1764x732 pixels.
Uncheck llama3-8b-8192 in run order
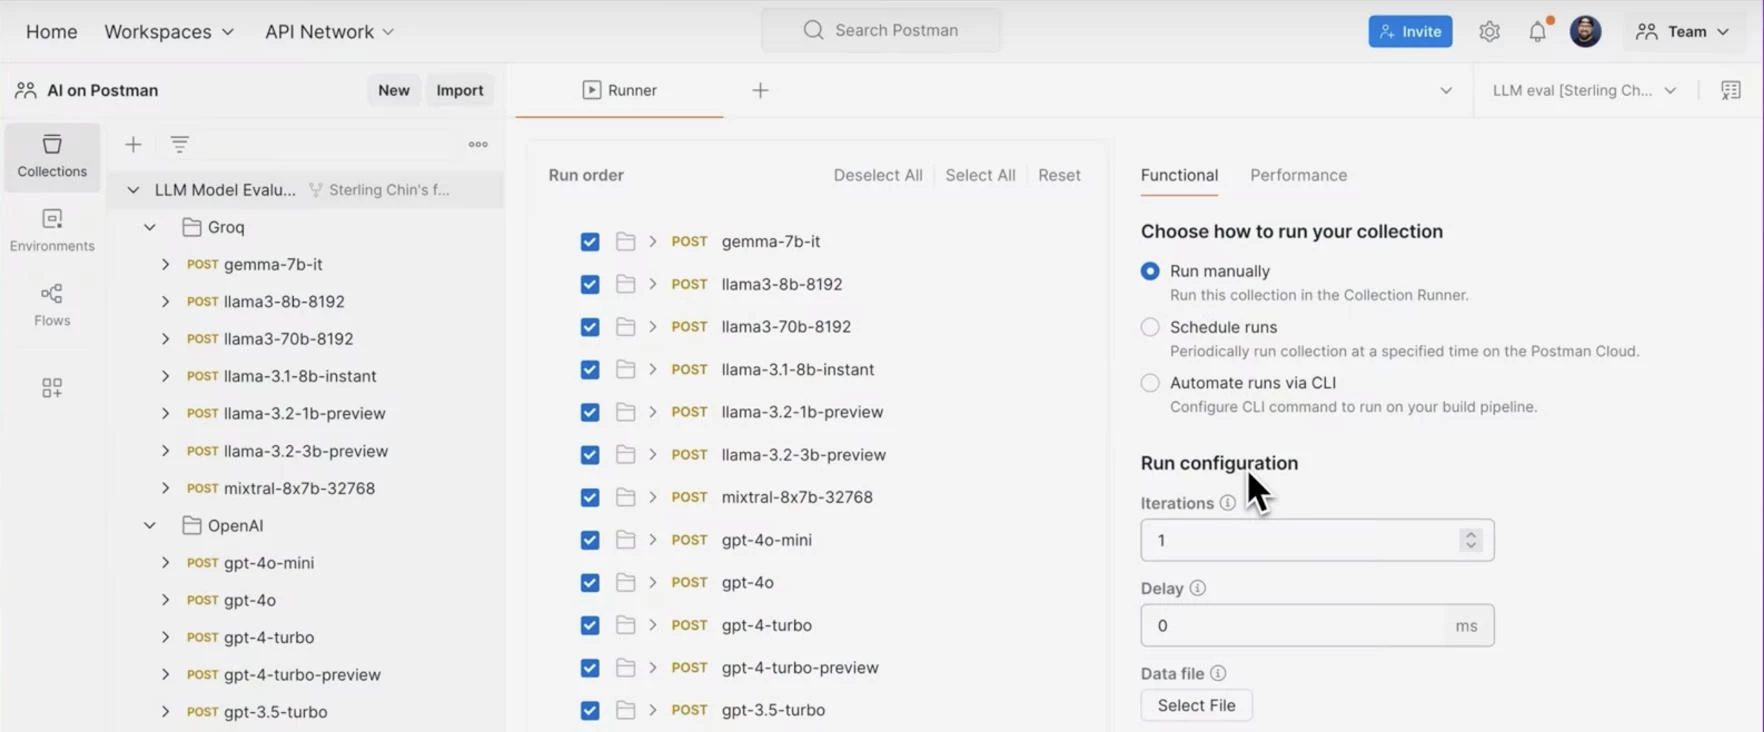pos(590,284)
